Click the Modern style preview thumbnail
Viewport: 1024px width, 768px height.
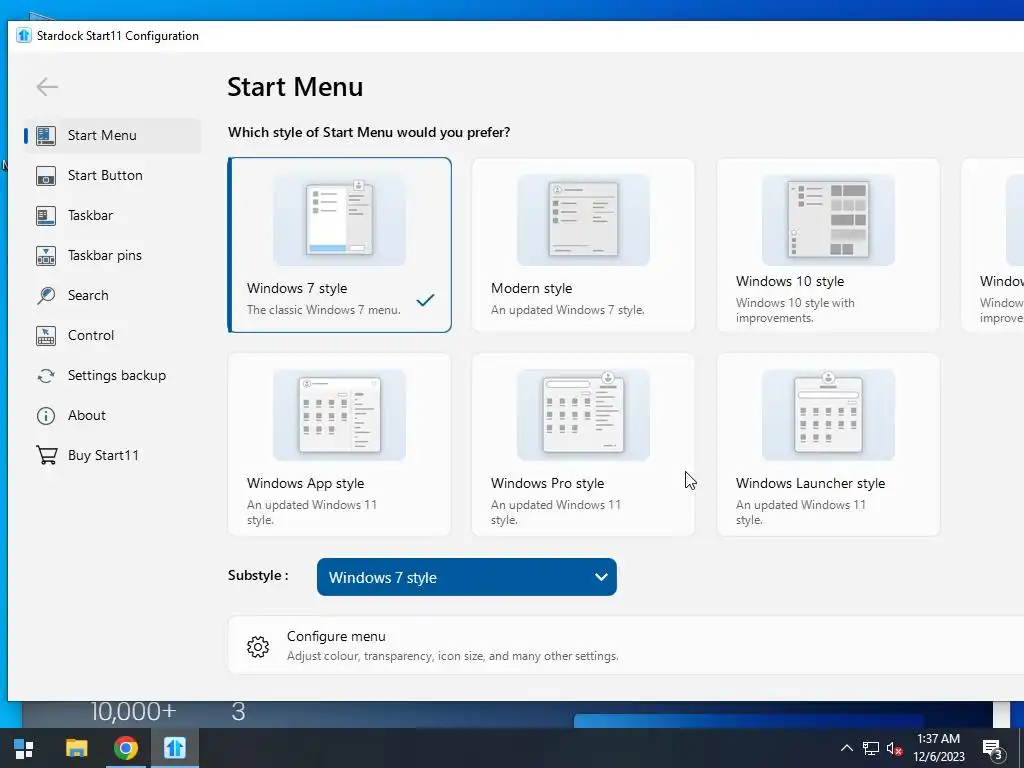583,219
